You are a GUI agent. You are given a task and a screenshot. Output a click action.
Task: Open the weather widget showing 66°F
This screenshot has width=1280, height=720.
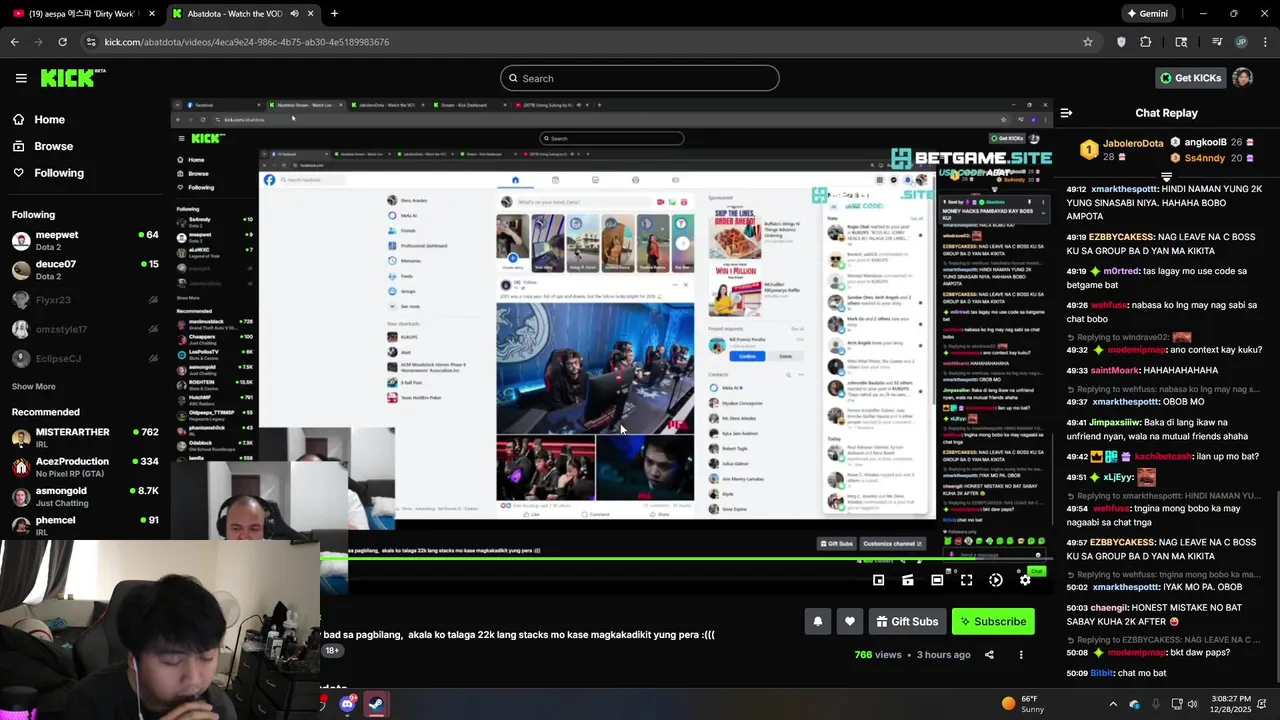click(1021, 704)
